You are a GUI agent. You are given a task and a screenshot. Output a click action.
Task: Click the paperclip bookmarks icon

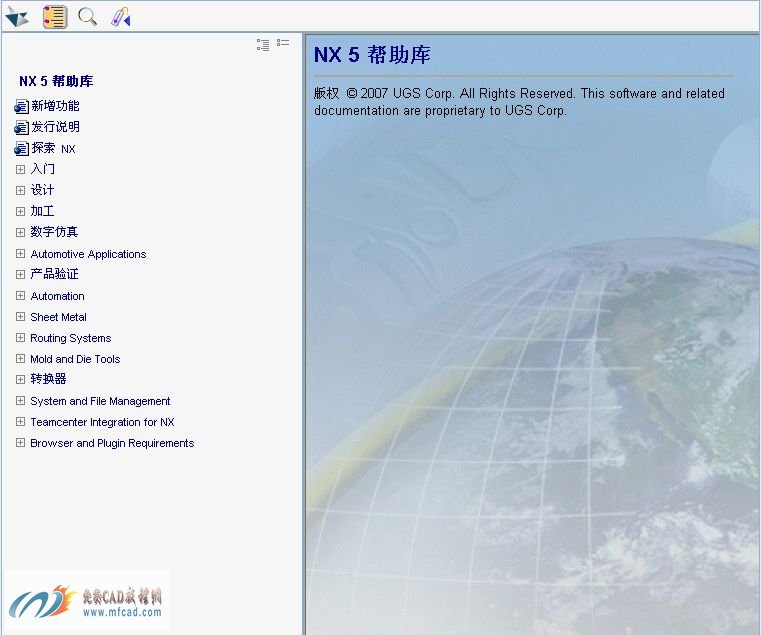(x=121, y=17)
